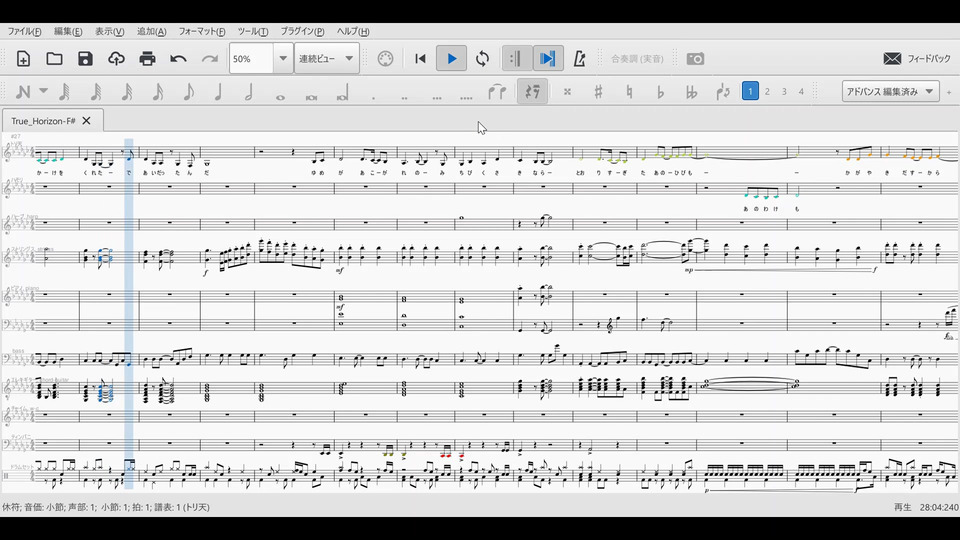The image size is (960, 540).
Task: Open the ツール(T) menu
Action: click(253, 31)
